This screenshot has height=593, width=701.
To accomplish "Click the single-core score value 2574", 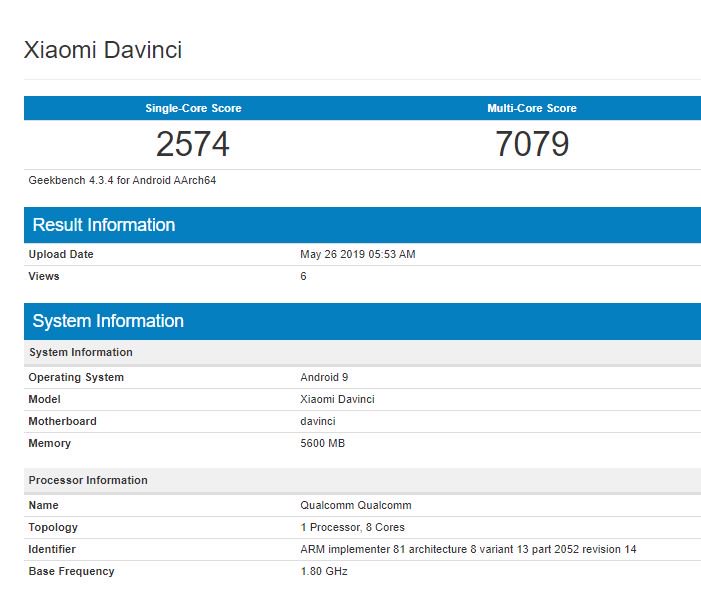I will coord(193,144).
